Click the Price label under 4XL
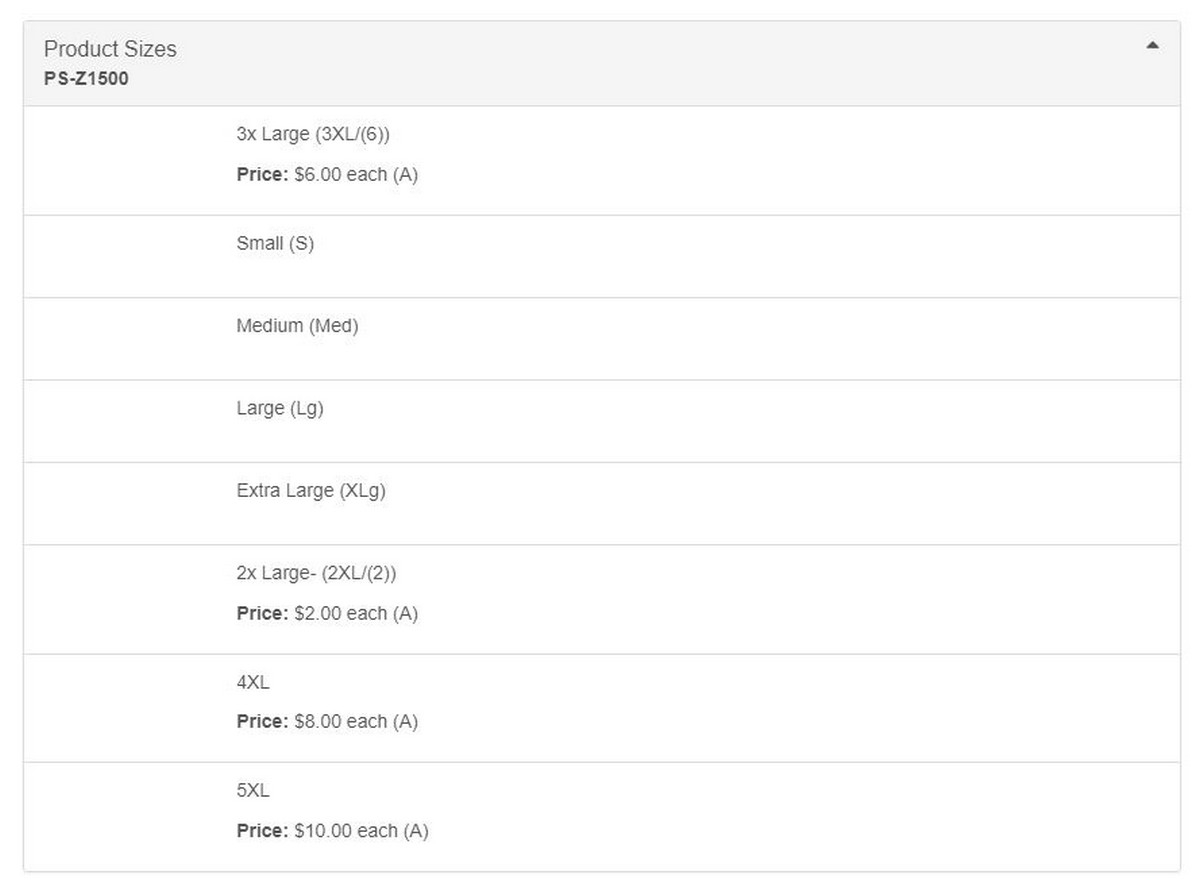1200x887 pixels. 262,721
